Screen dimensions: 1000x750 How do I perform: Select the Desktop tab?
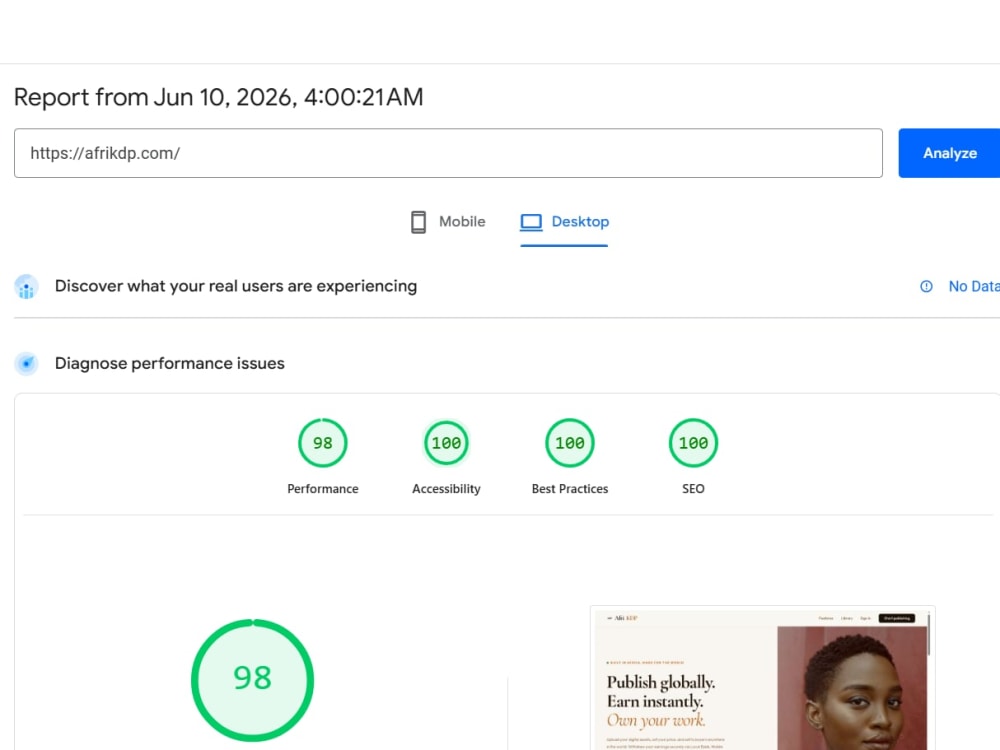click(x=564, y=222)
